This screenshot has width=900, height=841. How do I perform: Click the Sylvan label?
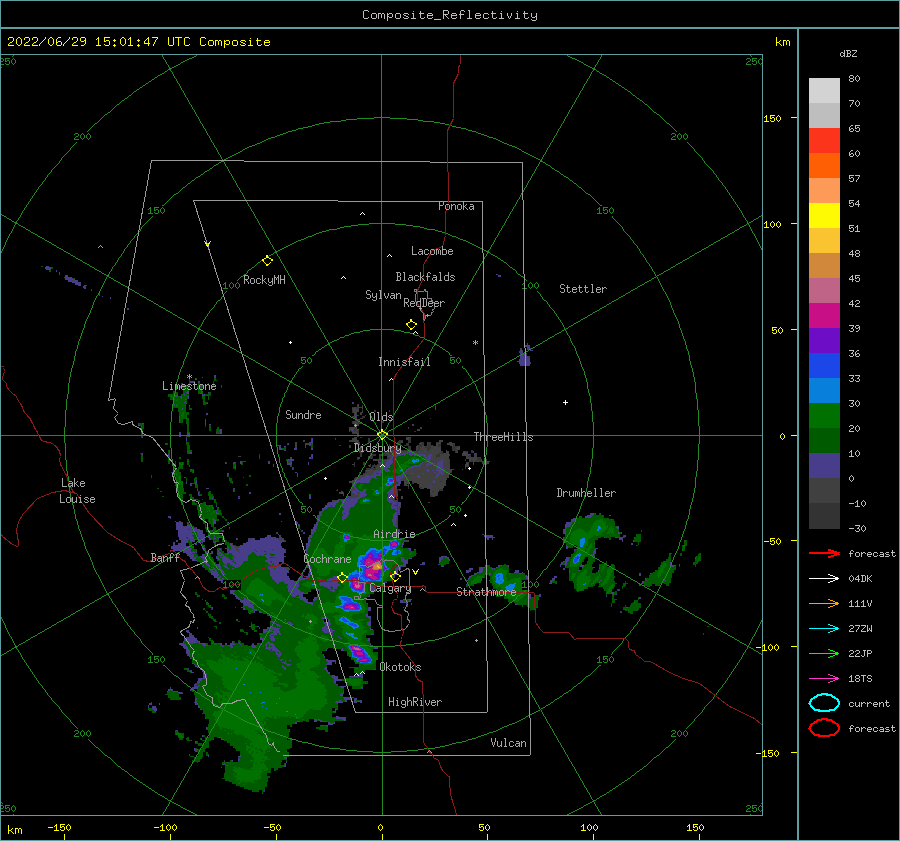click(x=383, y=295)
